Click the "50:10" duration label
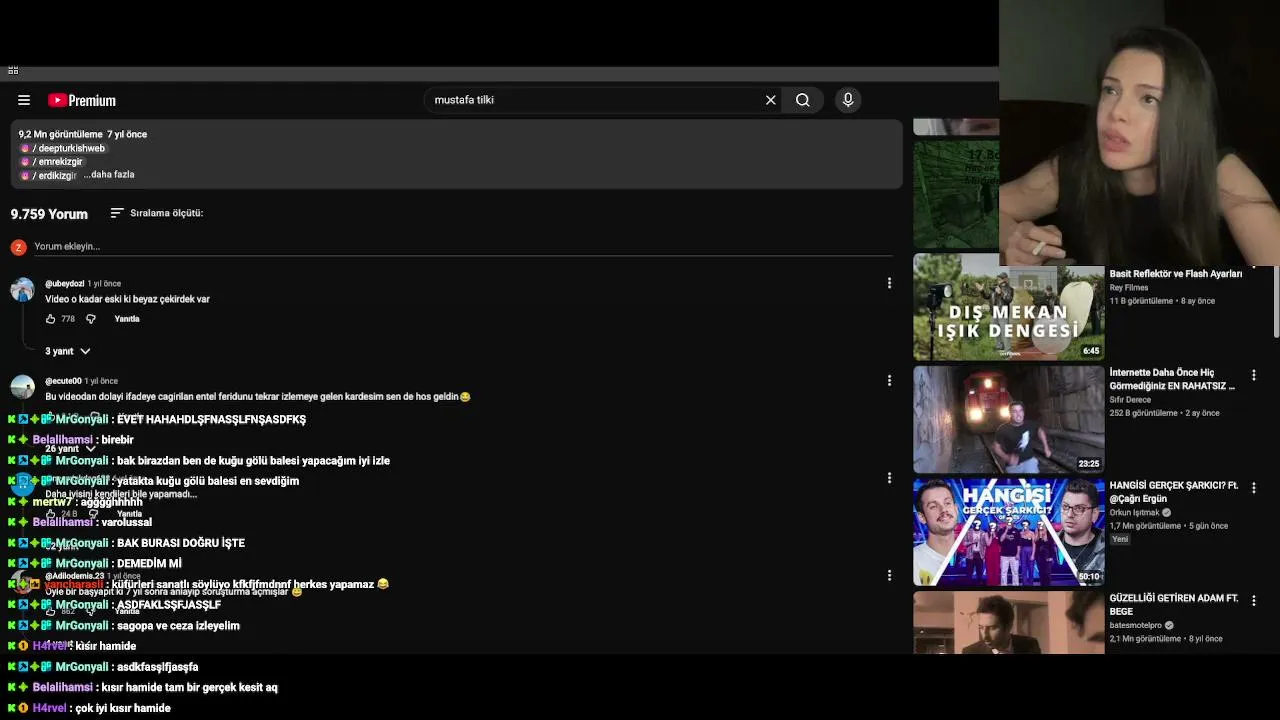Screen dimensions: 1280x720 pyautogui.click(x=1089, y=576)
